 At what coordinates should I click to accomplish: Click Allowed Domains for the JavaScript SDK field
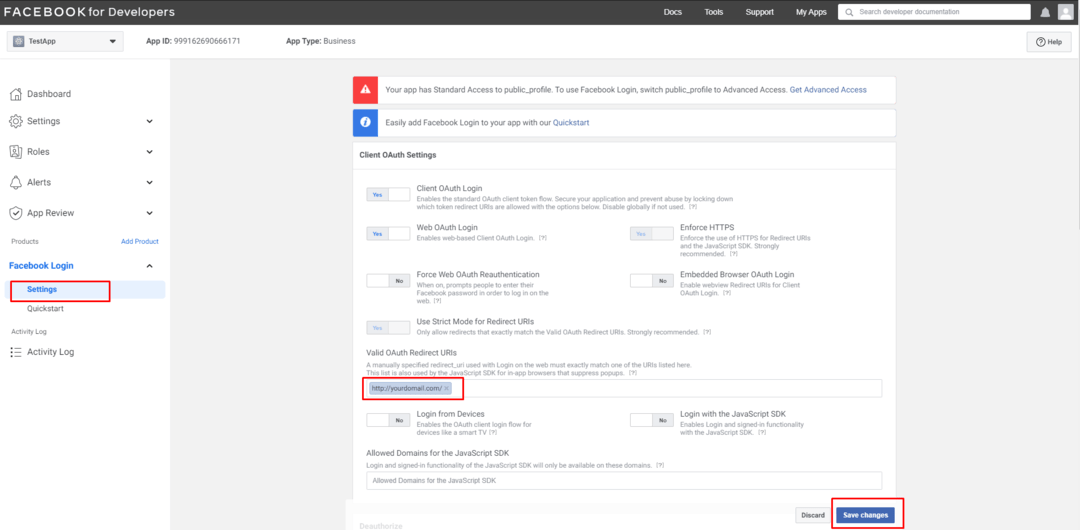[x=624, y=480]
